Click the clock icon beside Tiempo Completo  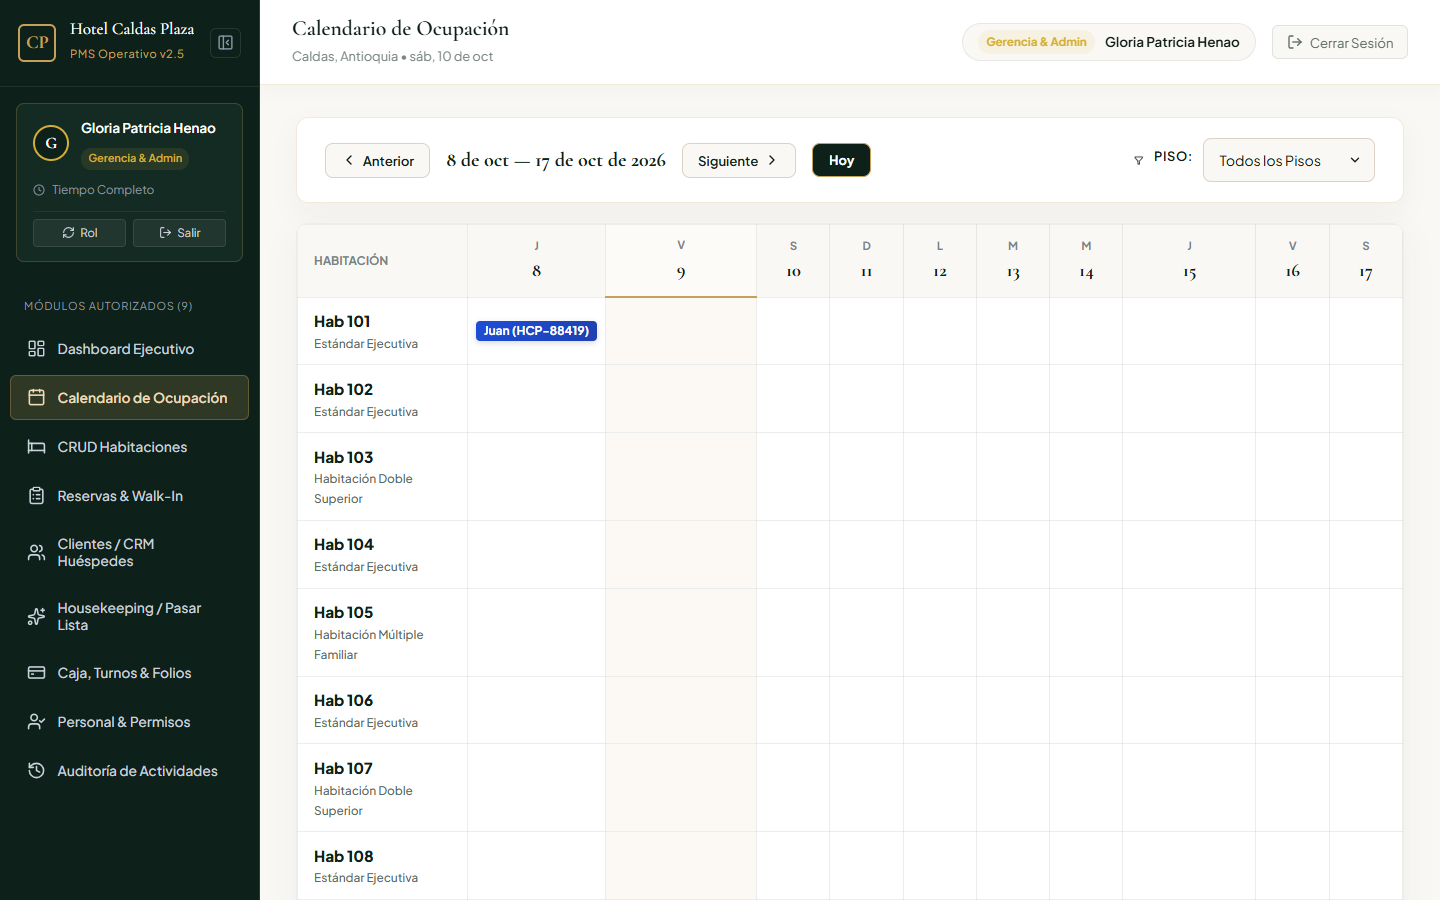pyautogui.click(x=39, y=190)
